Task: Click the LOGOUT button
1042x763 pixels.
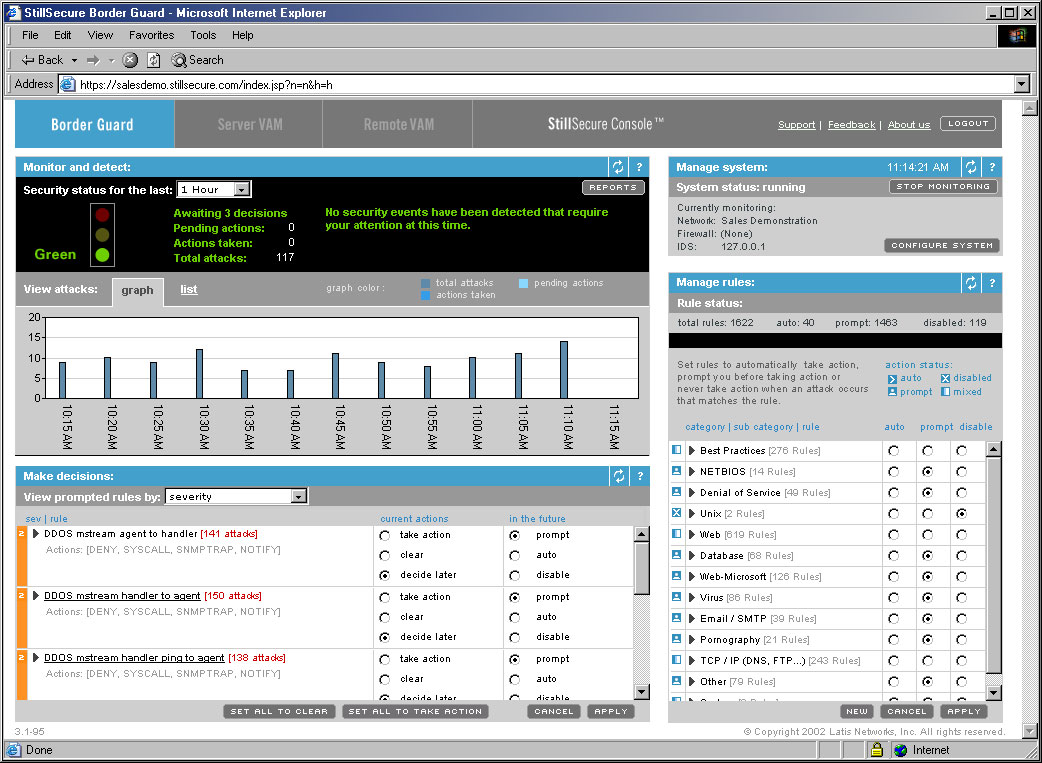Action: pos(968,124)
